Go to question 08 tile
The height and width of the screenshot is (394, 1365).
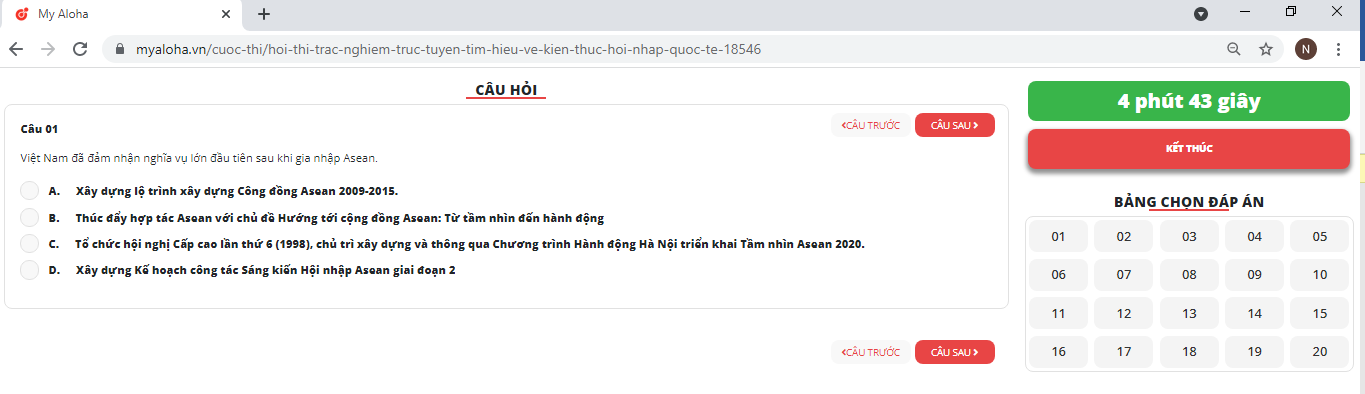click(x=1189, y=274)
